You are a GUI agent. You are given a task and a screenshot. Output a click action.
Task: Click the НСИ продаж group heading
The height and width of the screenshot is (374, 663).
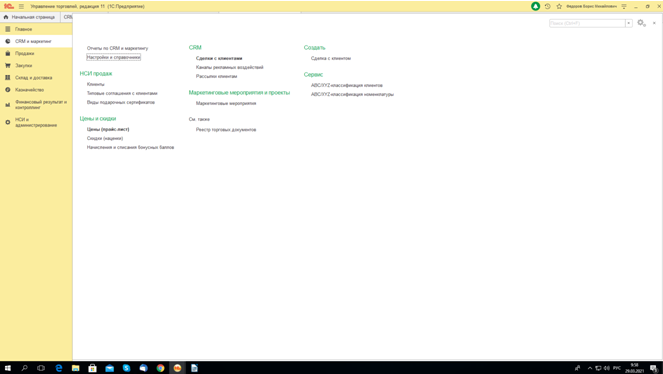pos(96,74)
